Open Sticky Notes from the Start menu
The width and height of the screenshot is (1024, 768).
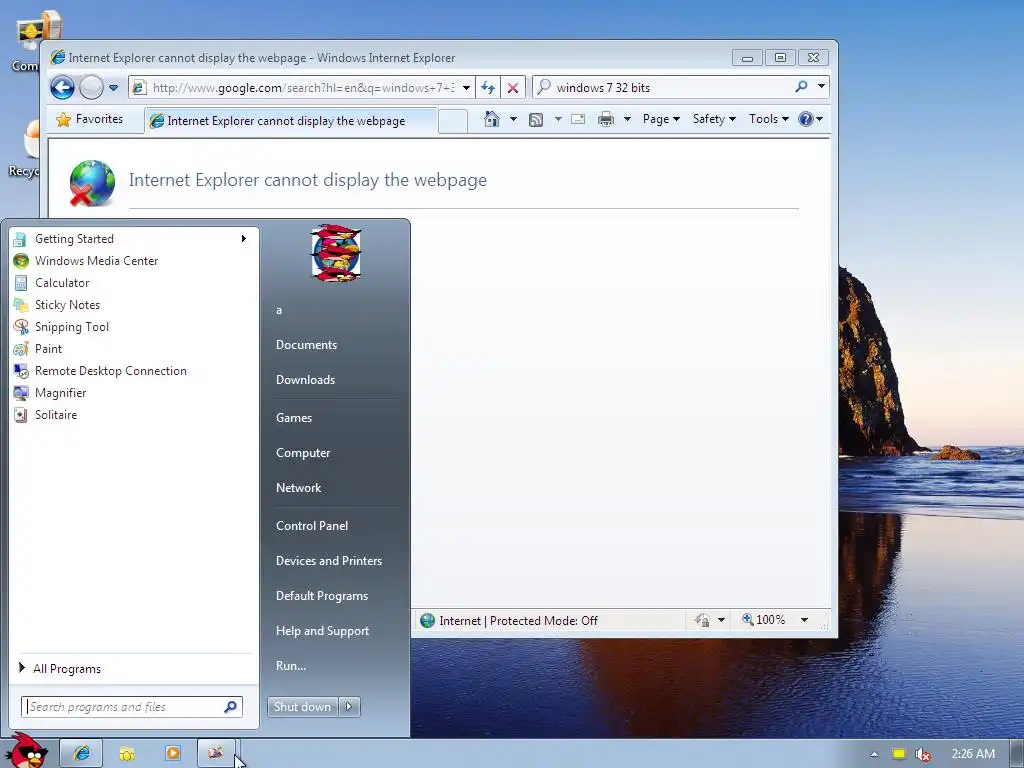click(x=131, y=305)
